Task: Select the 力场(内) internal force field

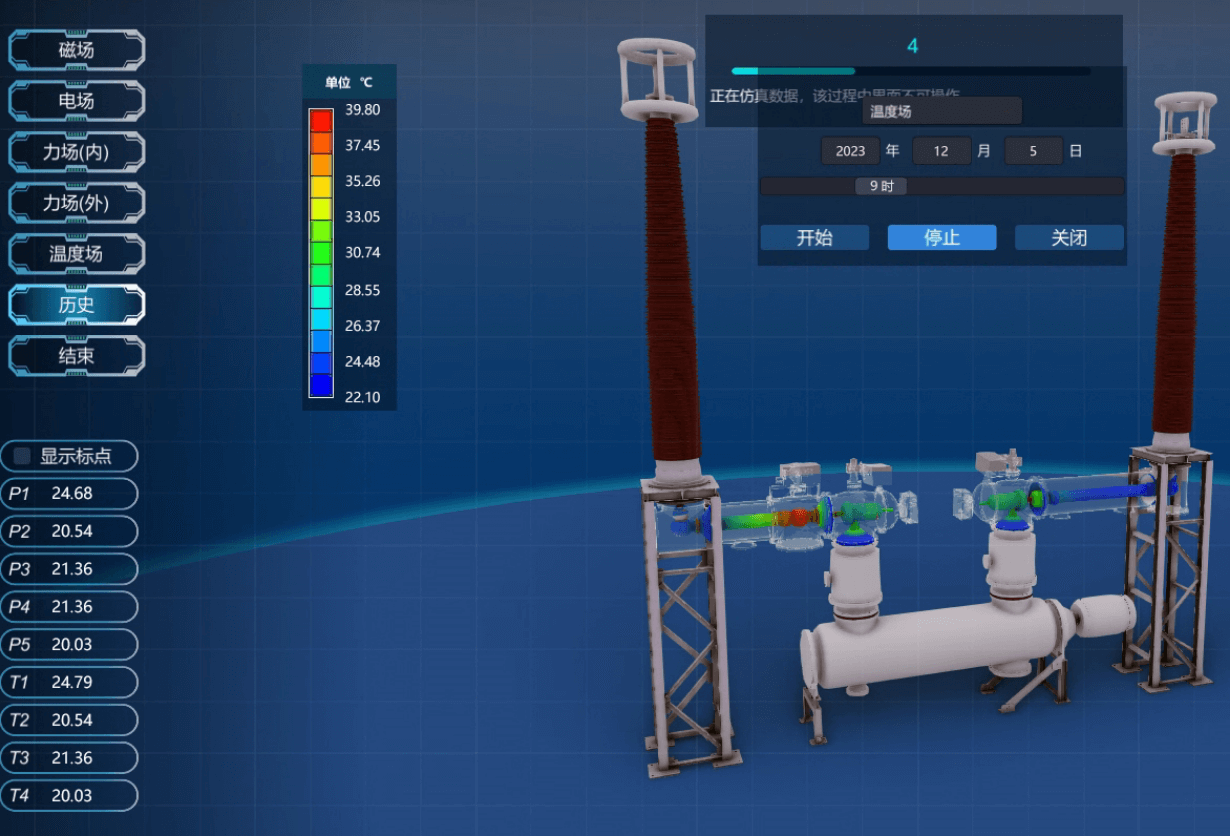Action: [77, 152]
